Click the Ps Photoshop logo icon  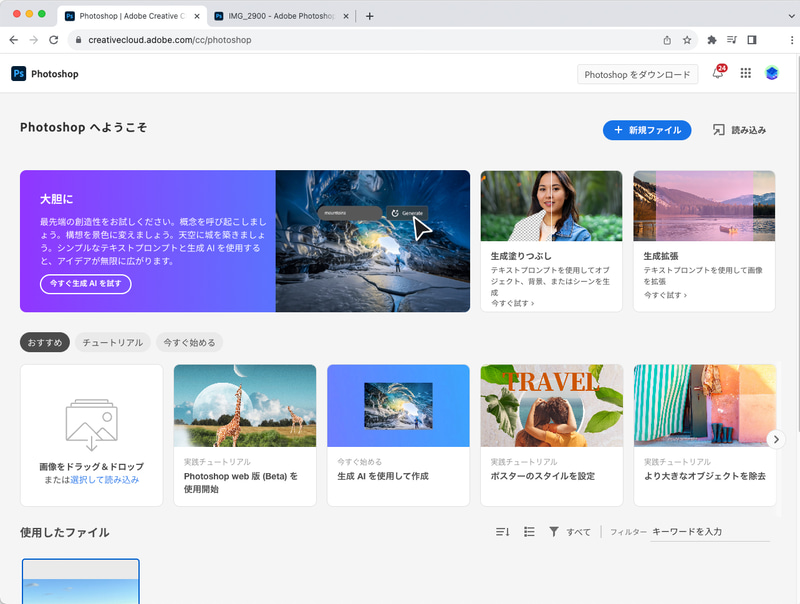pos(17,73)
